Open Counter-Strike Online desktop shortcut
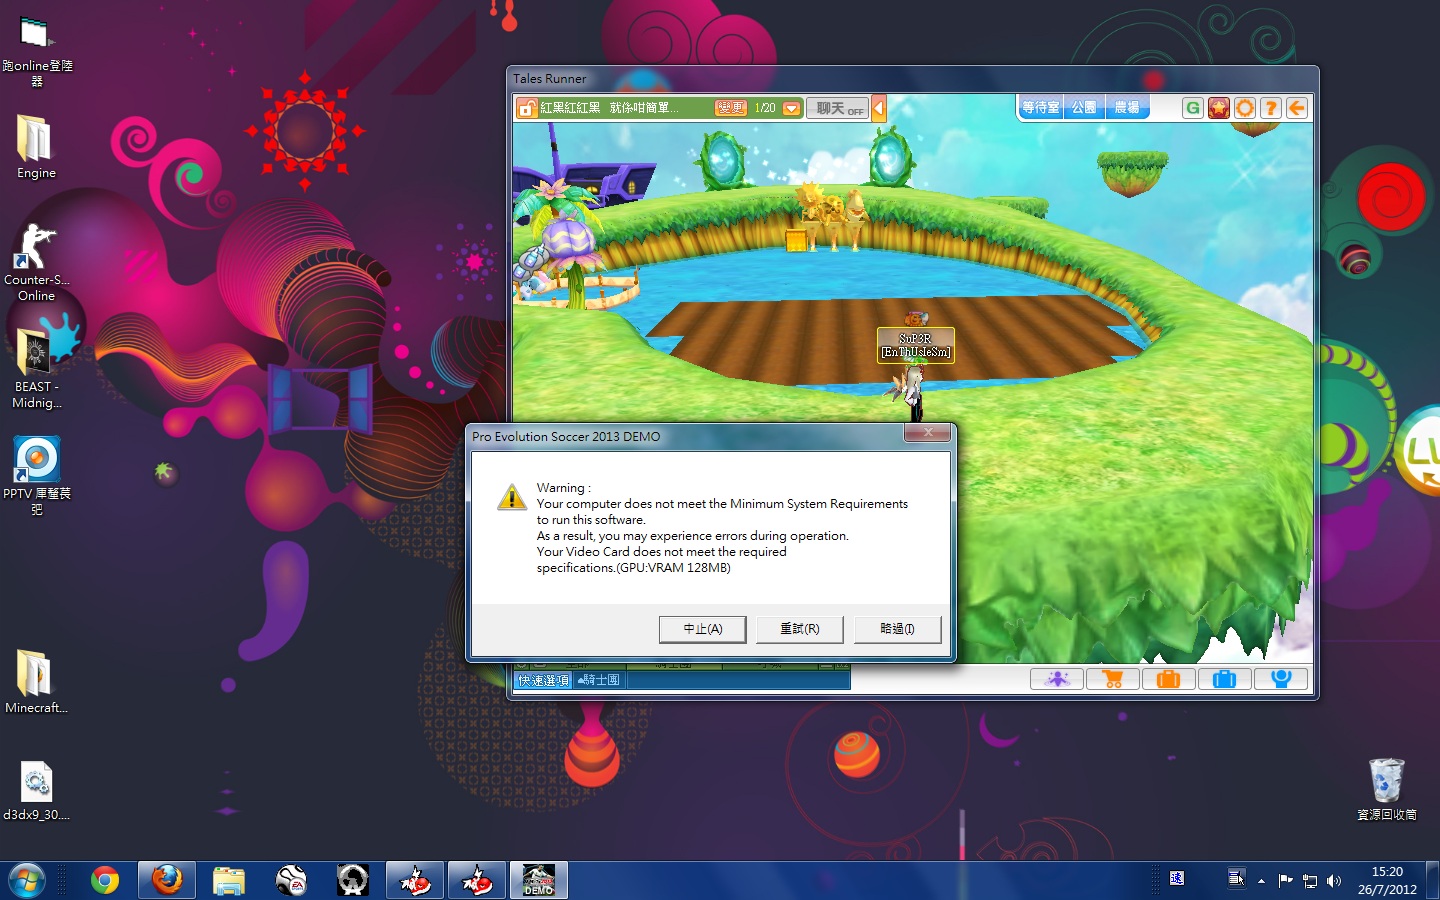This screenshot has height=900, width=1440. coord(36,262)
